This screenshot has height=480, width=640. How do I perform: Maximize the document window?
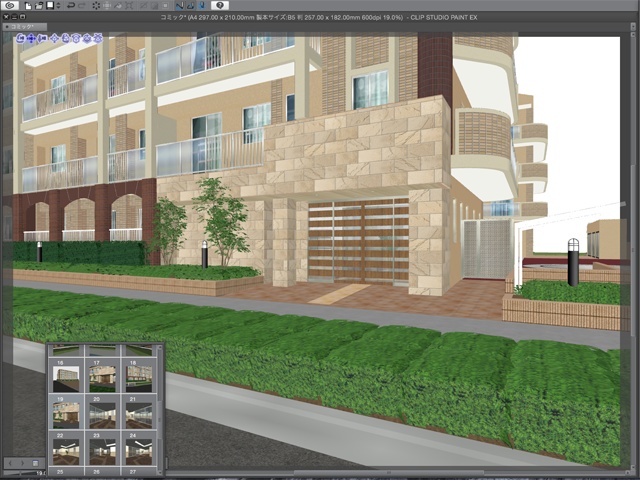[22, 17]
